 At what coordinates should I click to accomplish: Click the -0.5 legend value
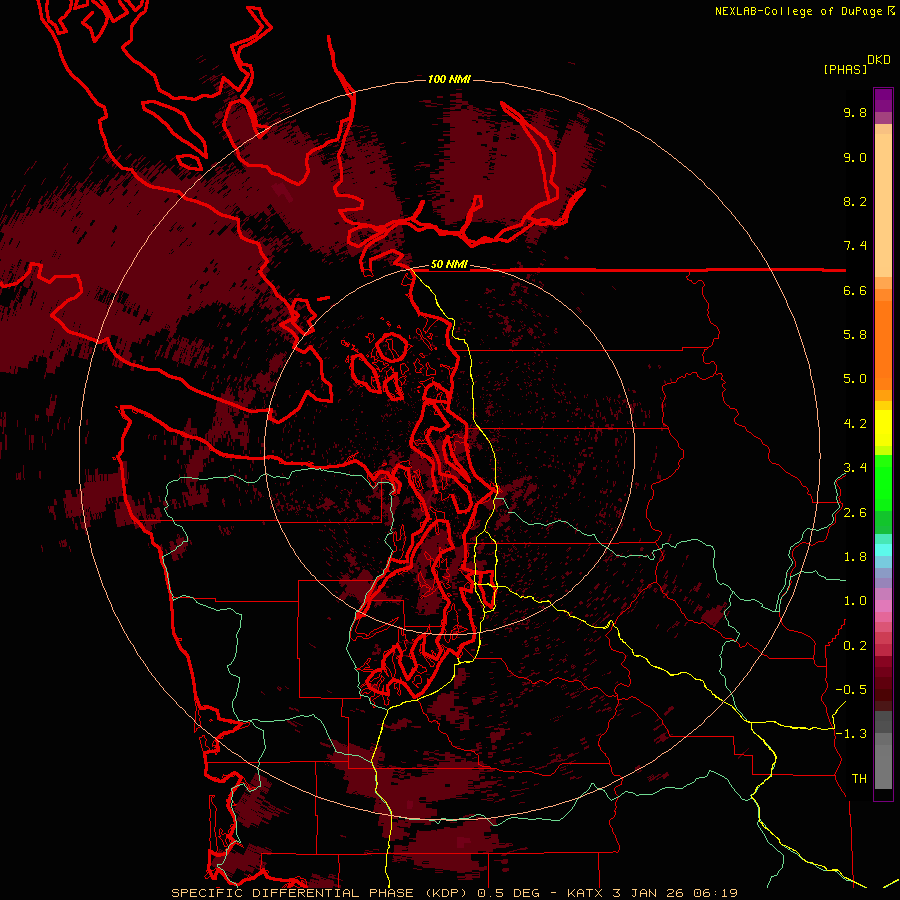[x=851, y=690]
